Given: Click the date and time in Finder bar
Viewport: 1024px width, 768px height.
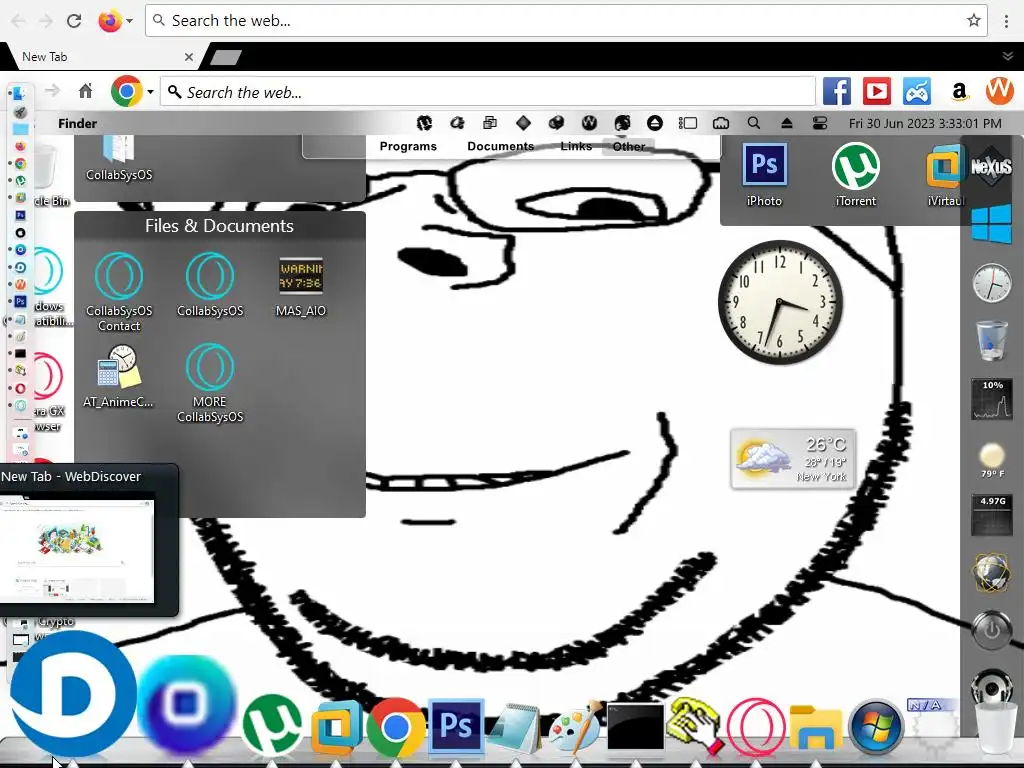Looking at the screenshot, I should click(925, 123).
